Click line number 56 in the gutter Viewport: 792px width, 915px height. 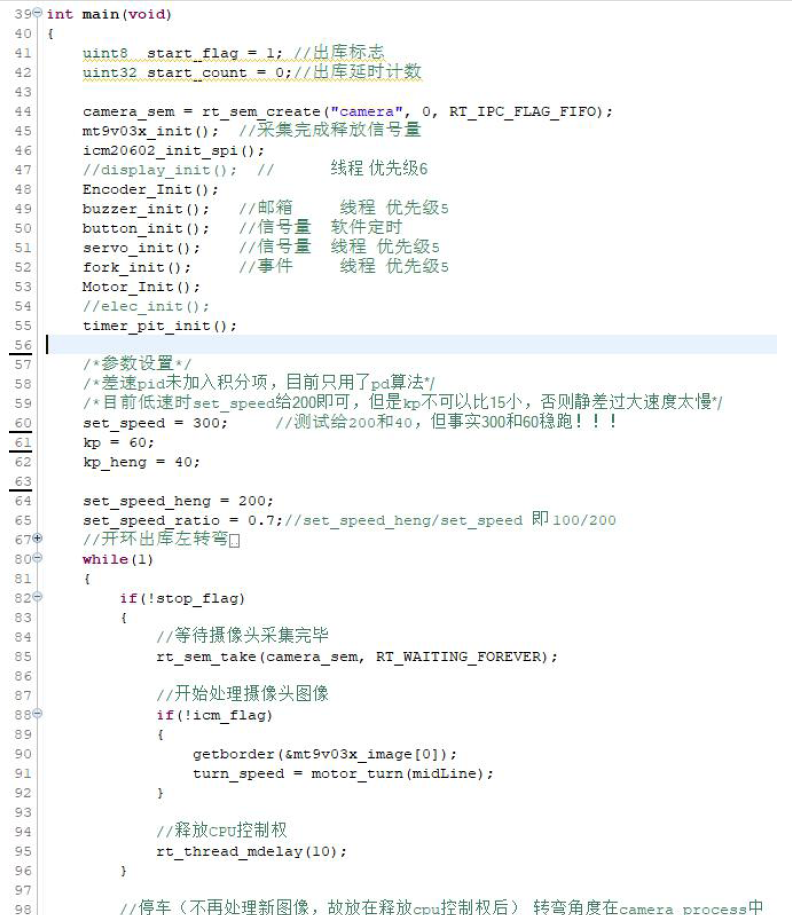[23, 345]
